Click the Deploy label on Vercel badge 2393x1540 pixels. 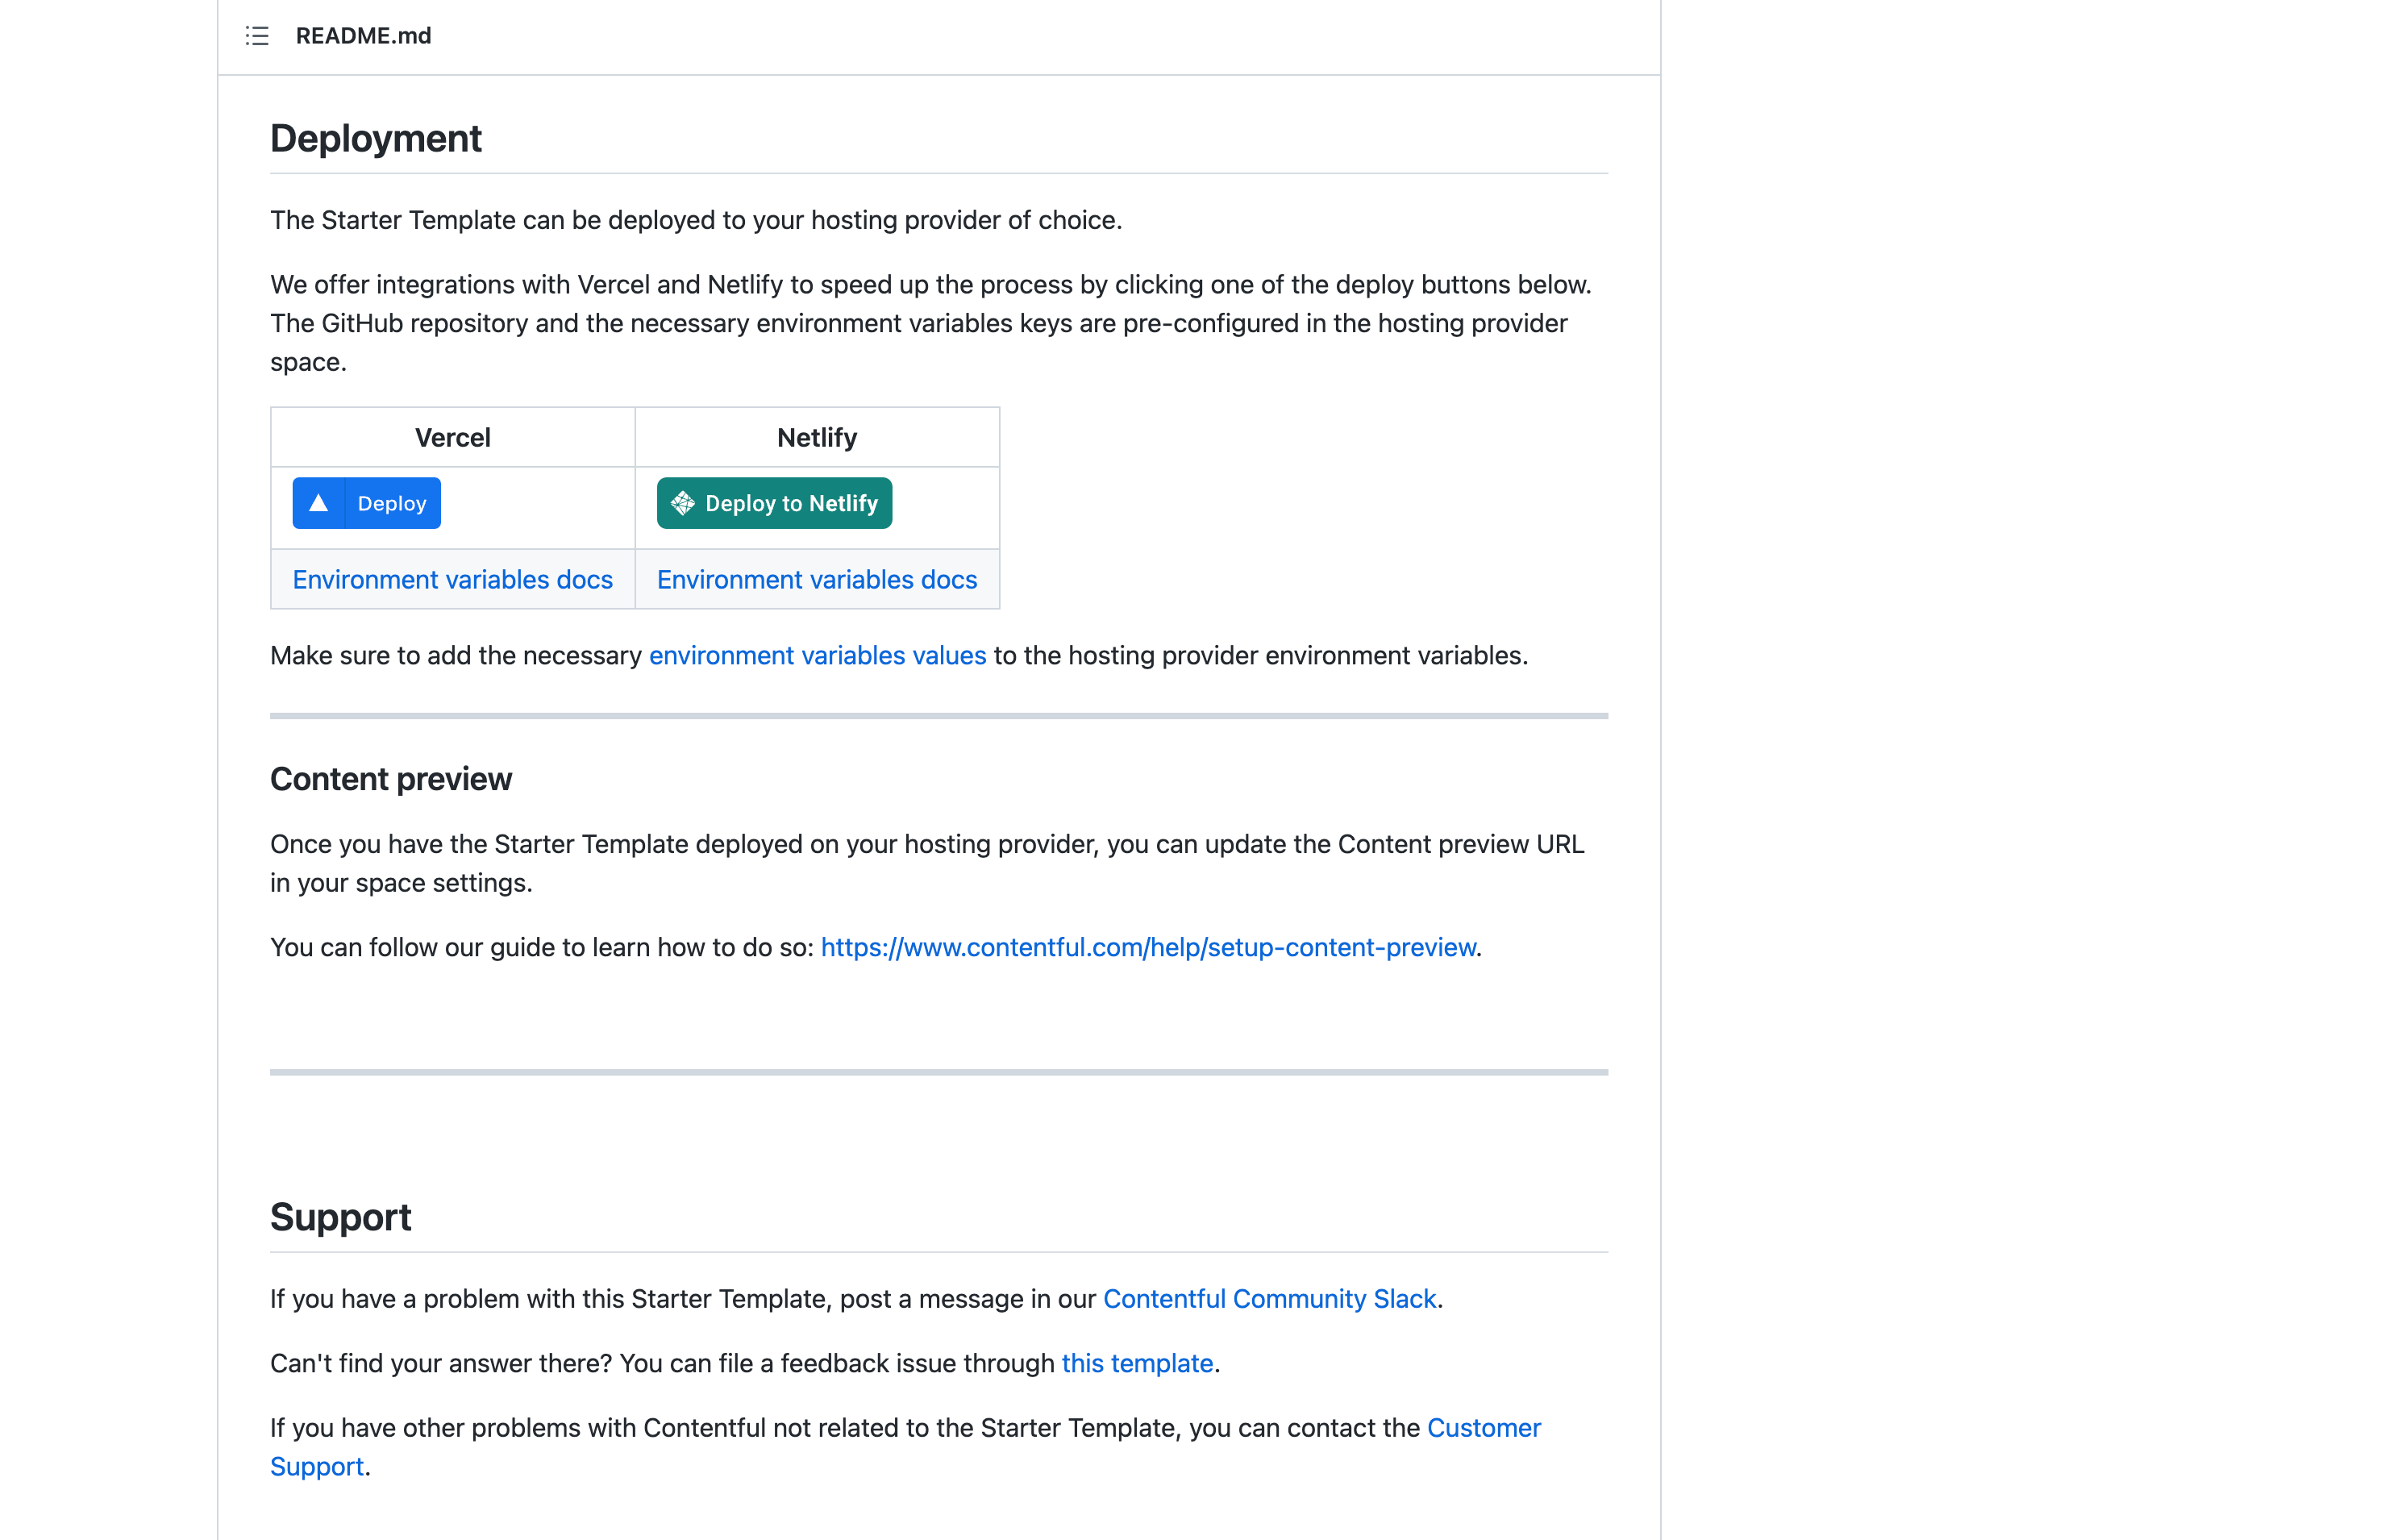392,503
